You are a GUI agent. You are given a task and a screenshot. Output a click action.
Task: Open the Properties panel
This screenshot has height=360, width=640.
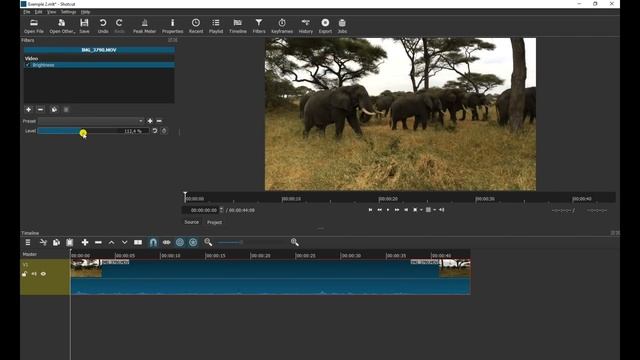pos(172,26)
